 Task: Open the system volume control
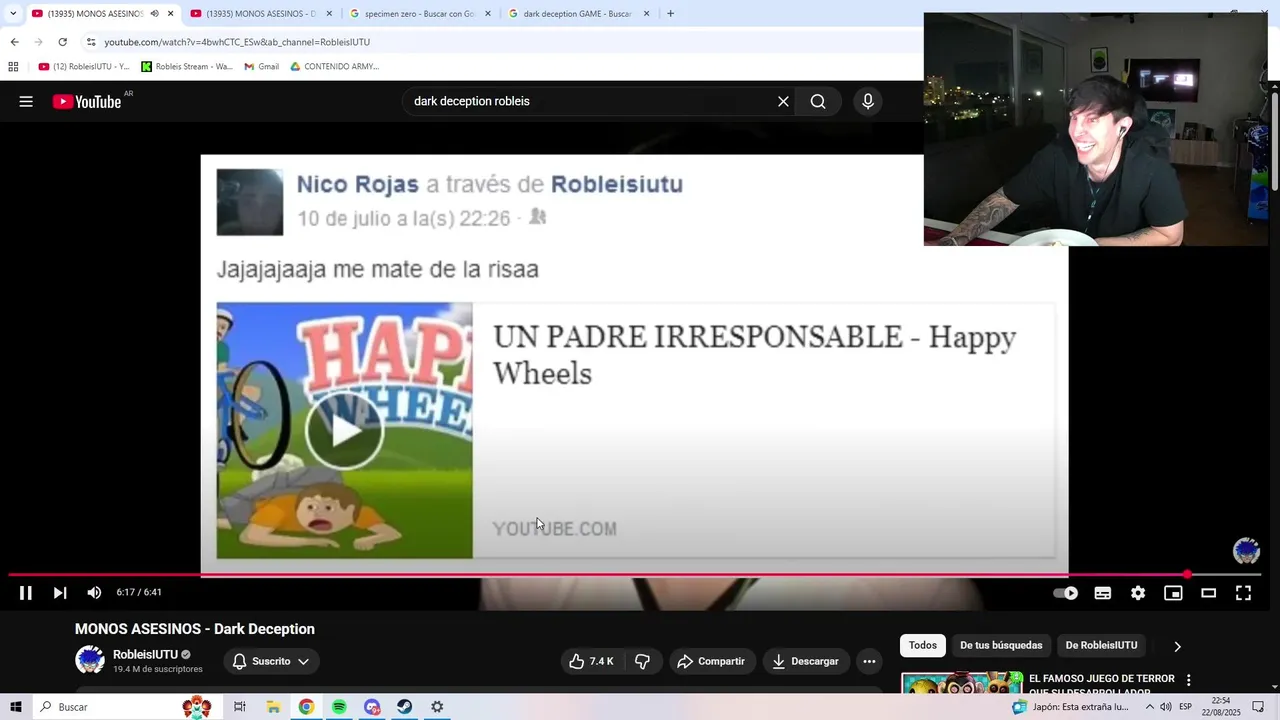tap(1166, 707)
